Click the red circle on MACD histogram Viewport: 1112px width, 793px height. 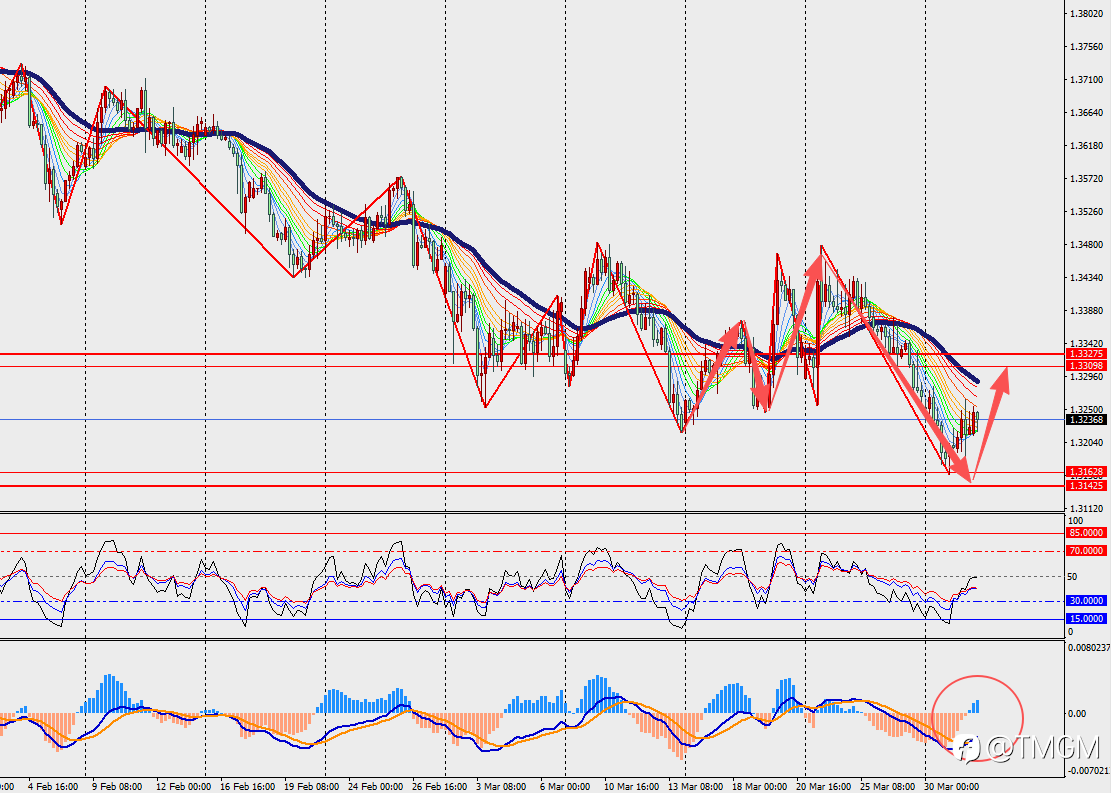click(977, 719)
